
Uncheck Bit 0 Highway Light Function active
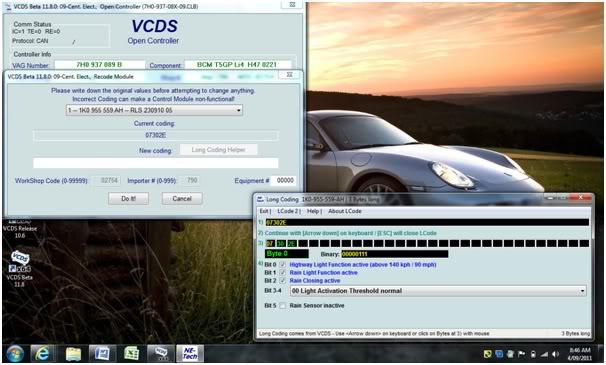tap(283, 265)
